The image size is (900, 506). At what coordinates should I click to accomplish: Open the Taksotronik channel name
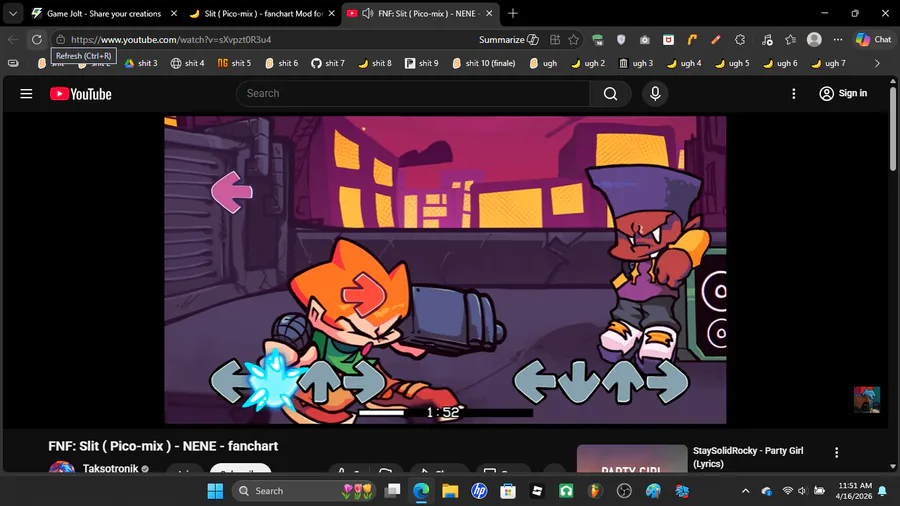click(110, 469)
